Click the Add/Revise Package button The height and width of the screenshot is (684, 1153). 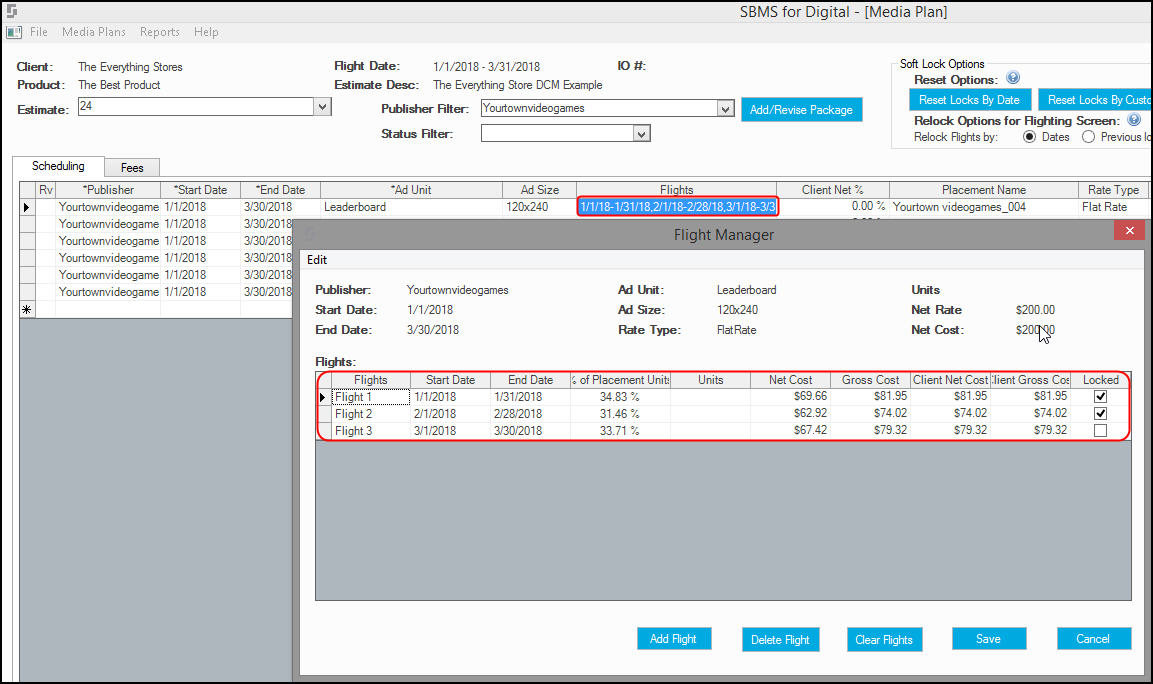tap(801, 110)
